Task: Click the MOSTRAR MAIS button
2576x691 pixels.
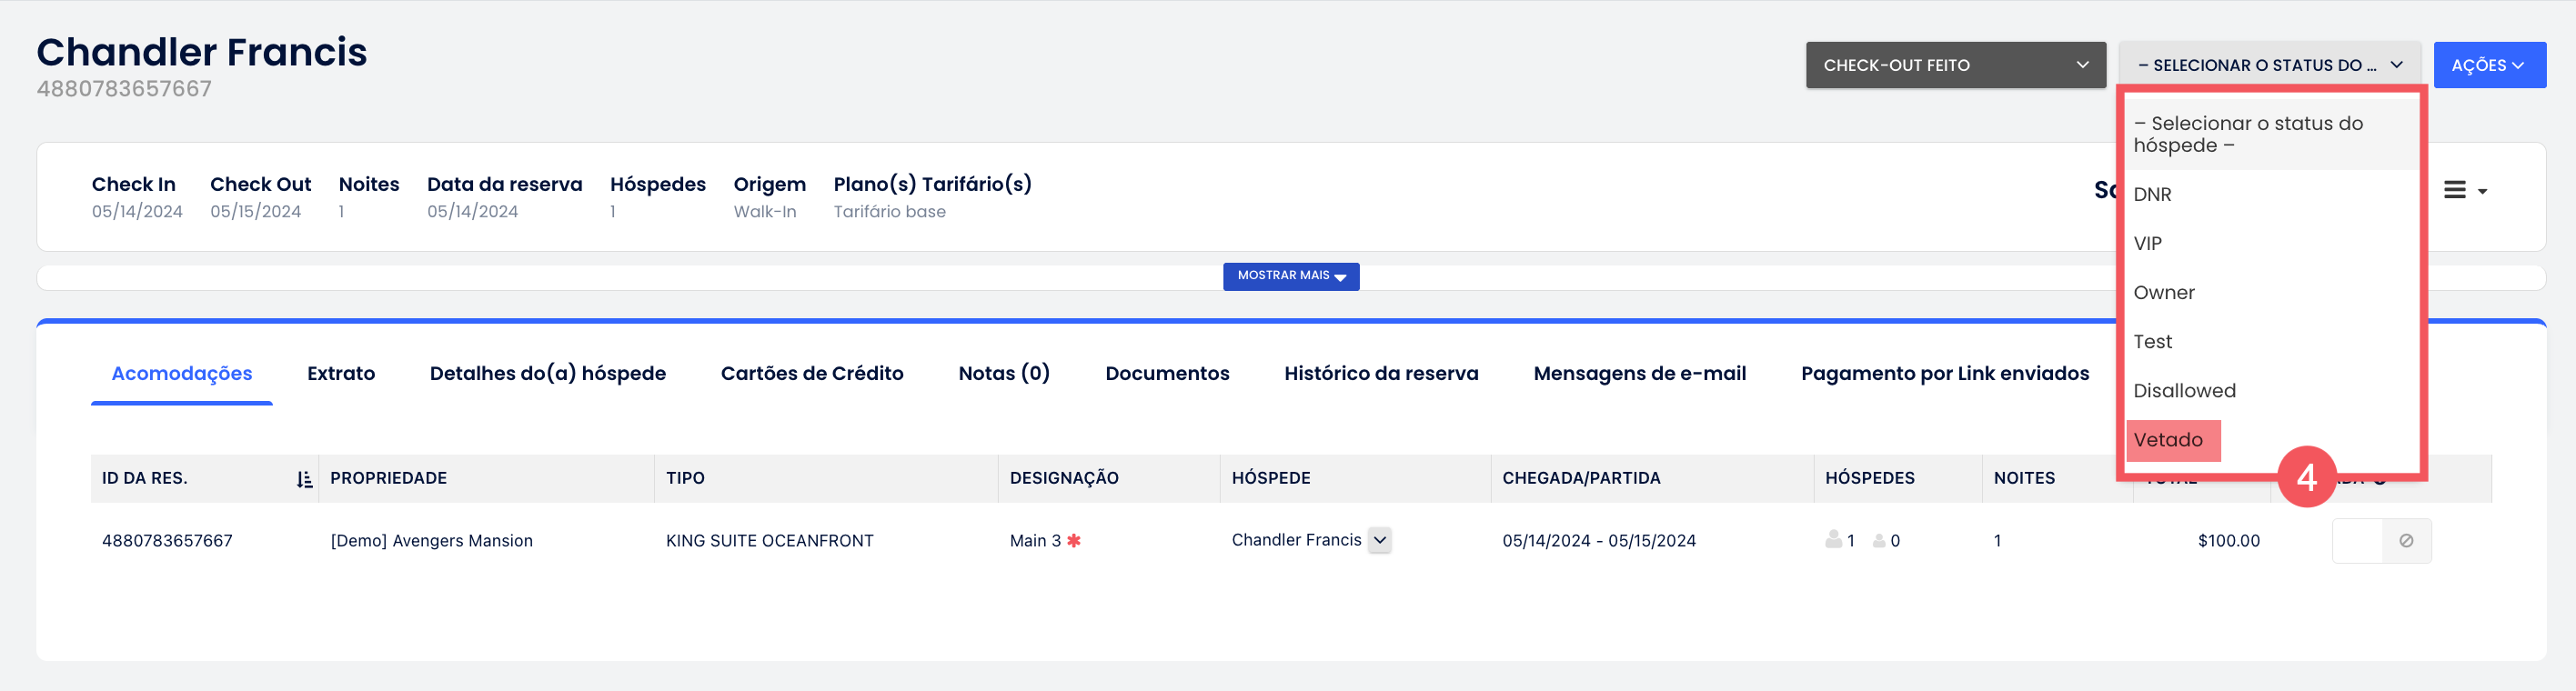Action: click(1290, 276)
